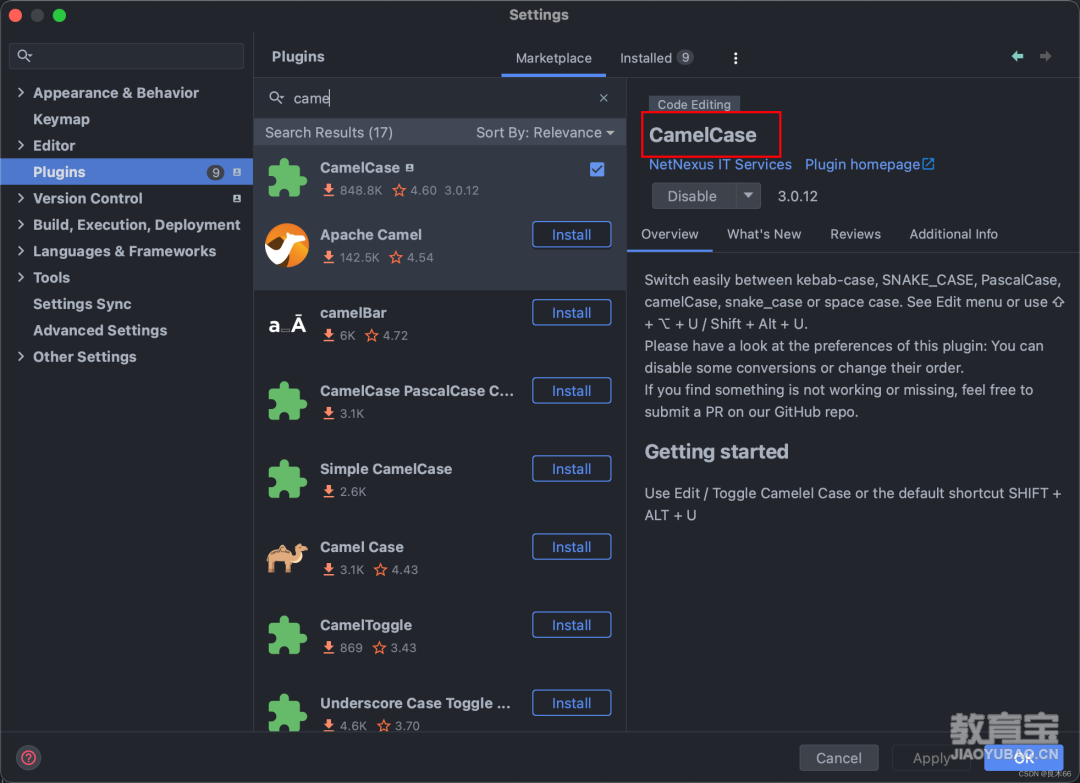This screenshot has width=1080, height=783.
Task: Install the CamelCase PascalCase plugin
Action: coord(572,390)
